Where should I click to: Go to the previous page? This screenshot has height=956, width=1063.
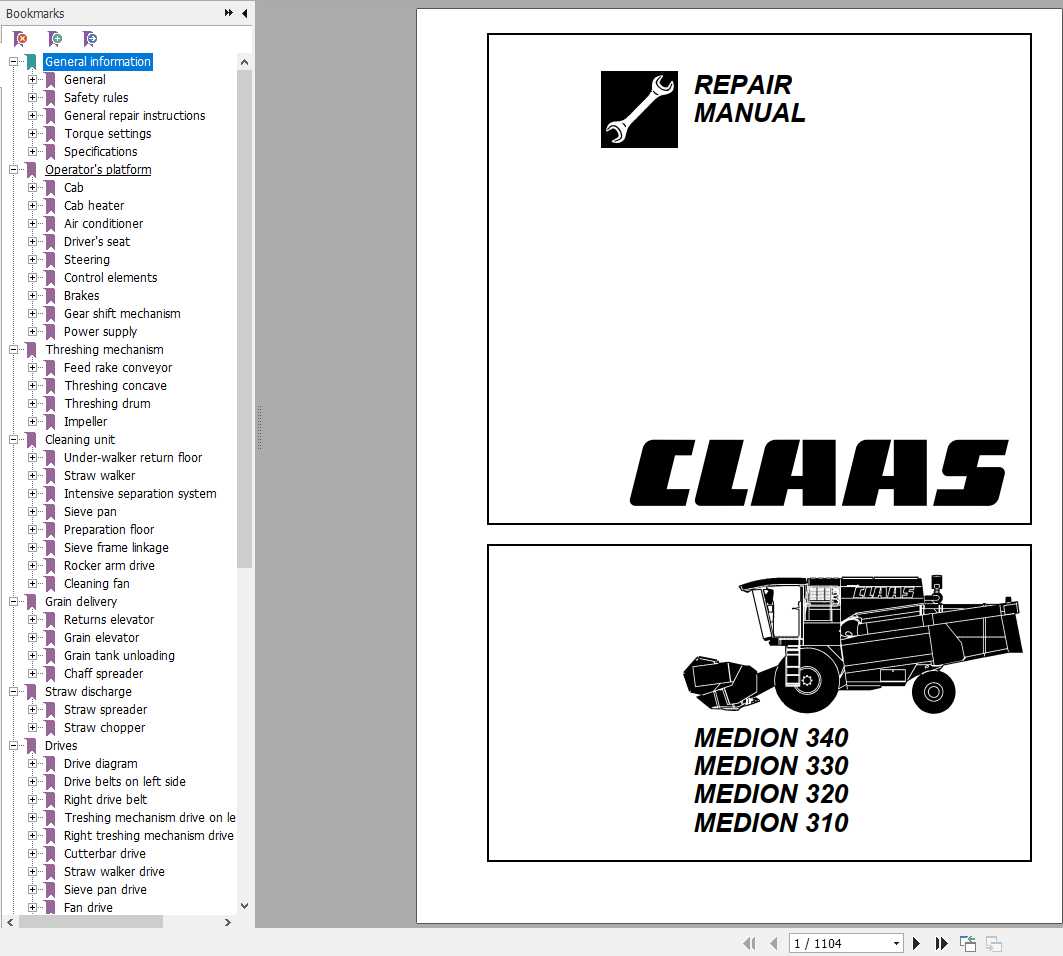click(774, 943)
